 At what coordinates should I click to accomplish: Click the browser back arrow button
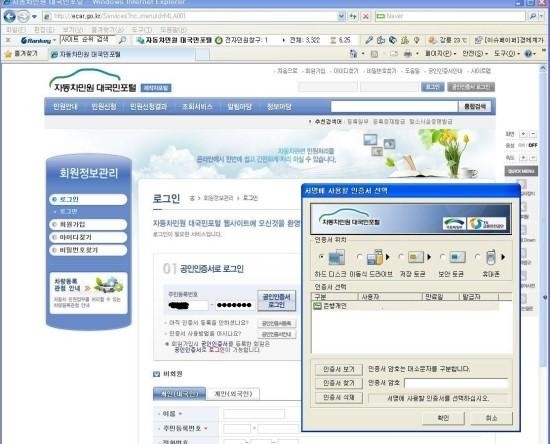pyautogui.click(x=9, y=16)
